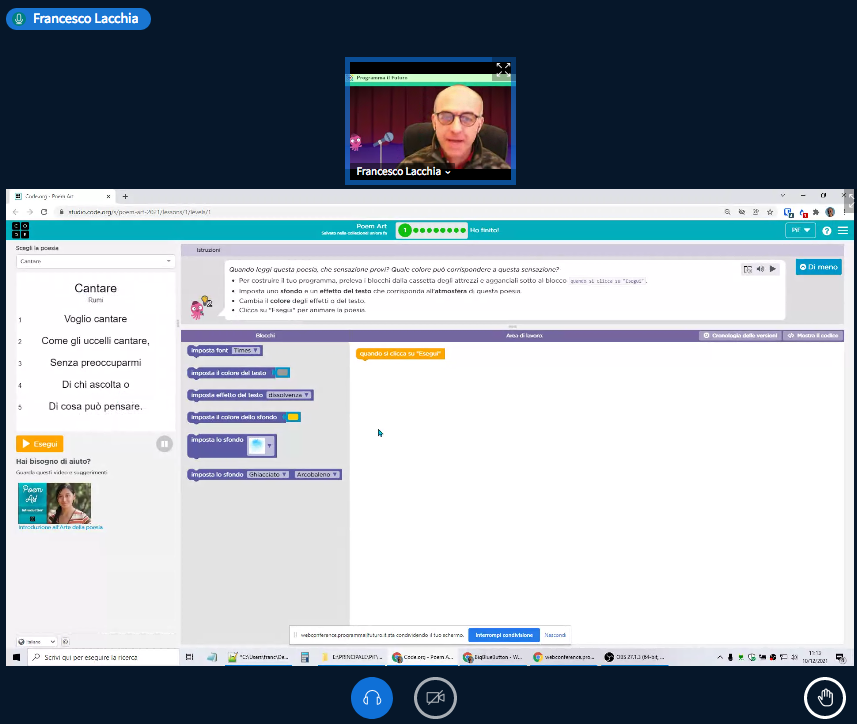
Task: Click the headphones audio button
Action: pyautogui.click(x=372, y=698)
